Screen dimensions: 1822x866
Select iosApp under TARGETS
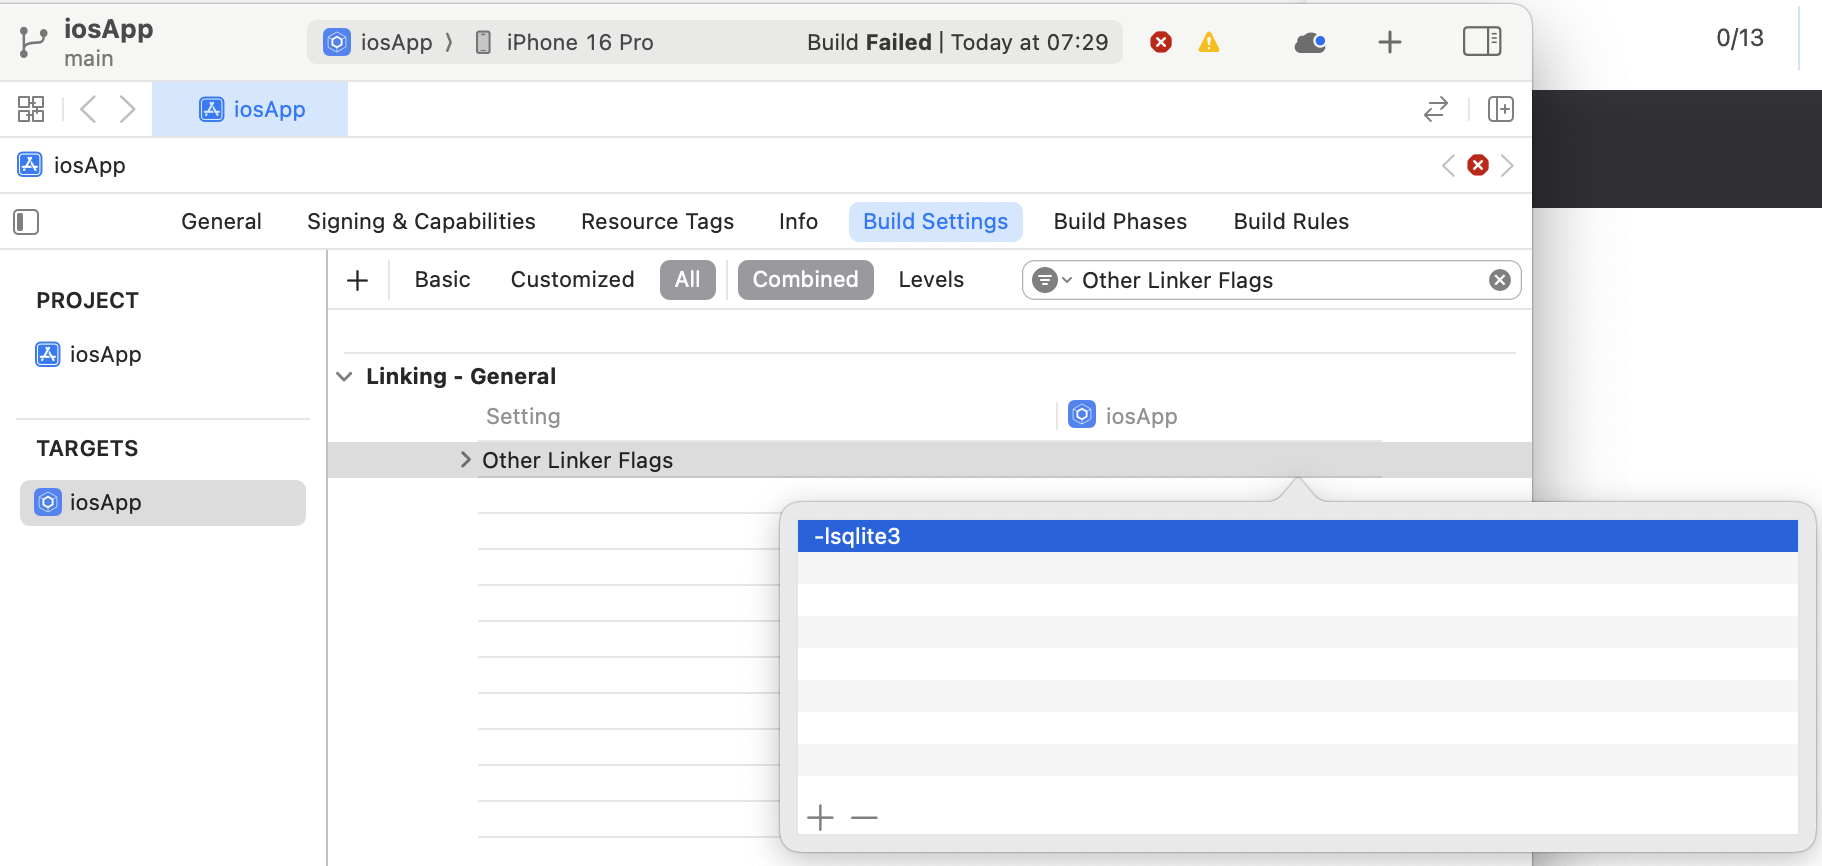tap(163, 502)
